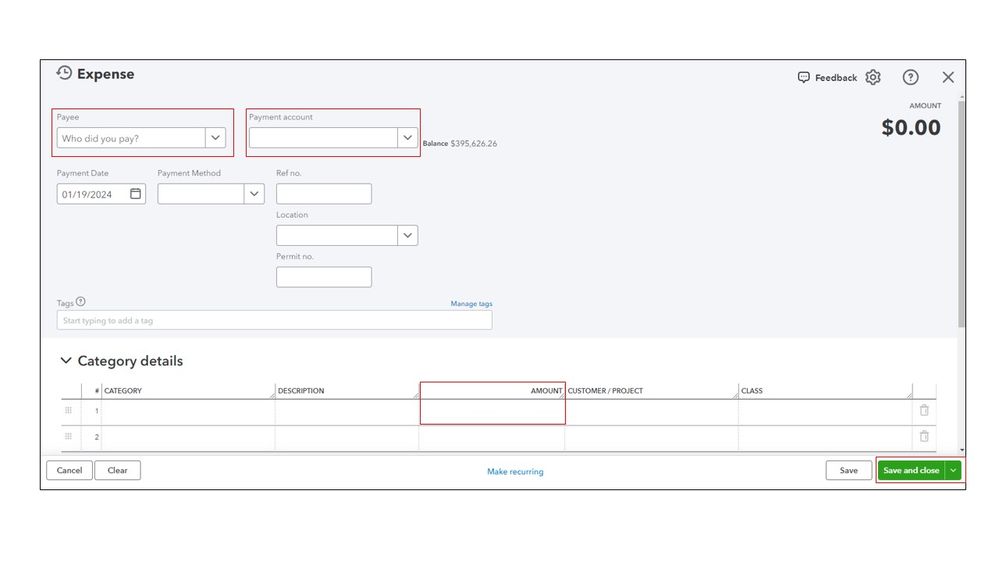Viewport: 999px width, 562px height.
Task: Click the Ref no. input field
Action: tap(323, 194)
